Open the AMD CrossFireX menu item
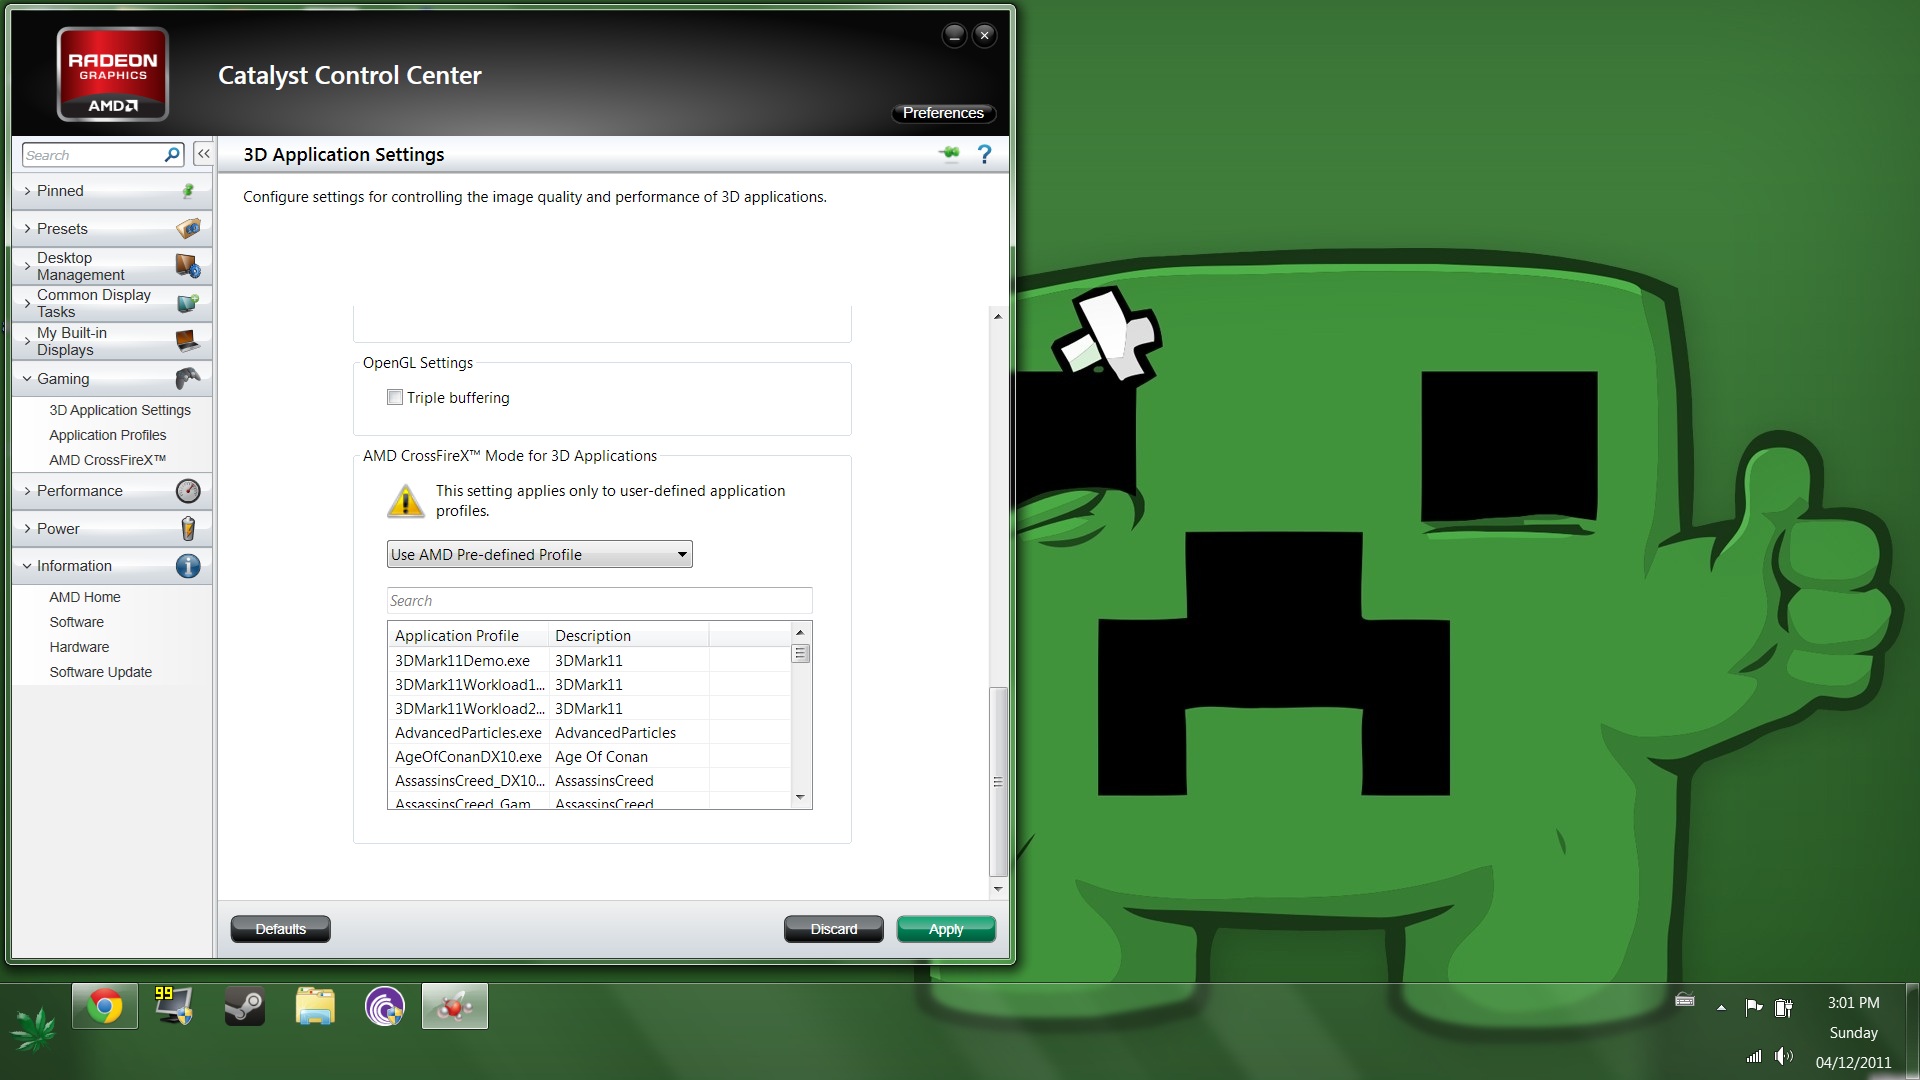 (x=107, y=460)
